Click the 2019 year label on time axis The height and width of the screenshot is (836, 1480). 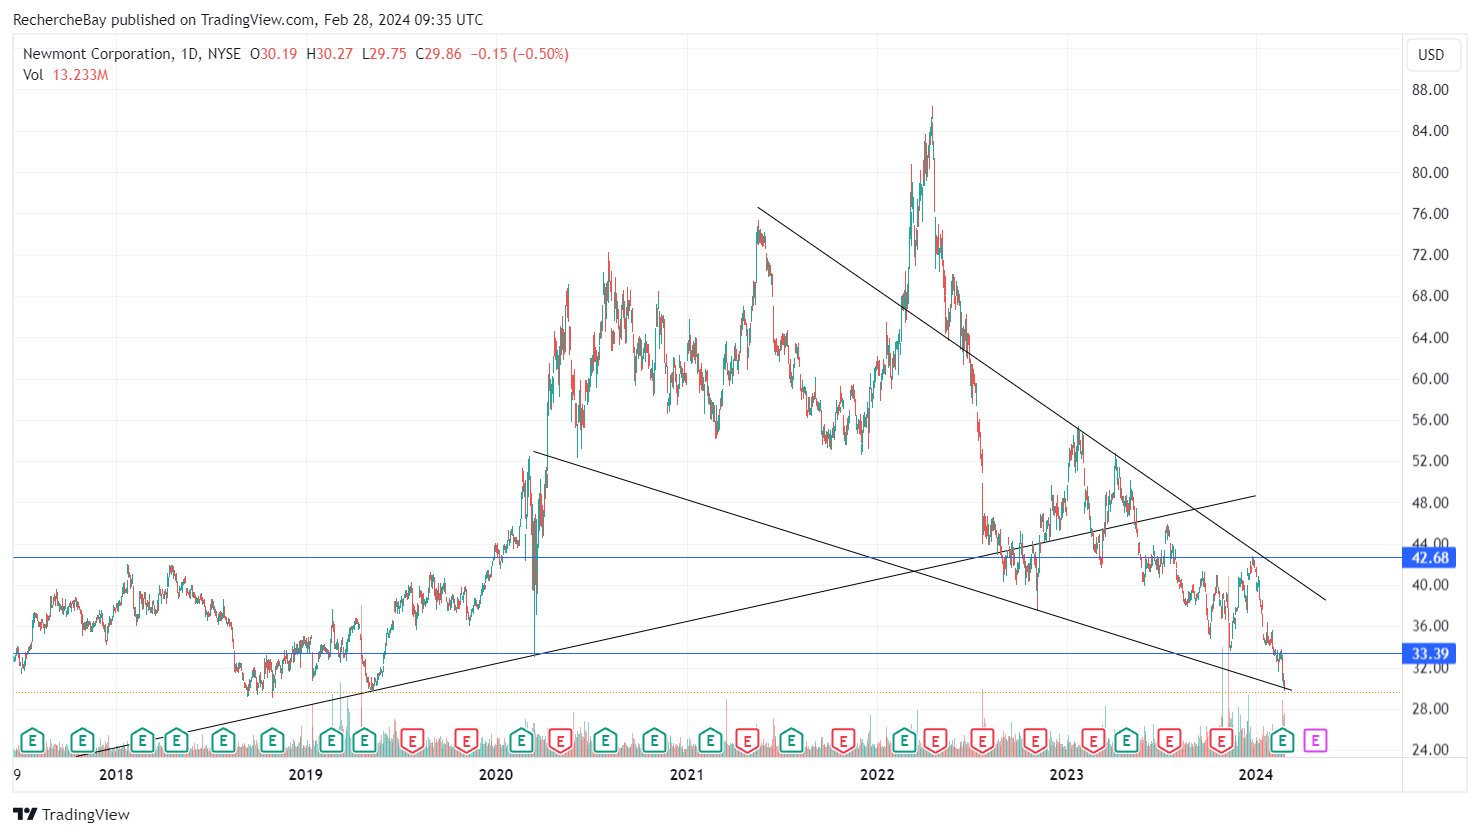[x=305, y=774]
